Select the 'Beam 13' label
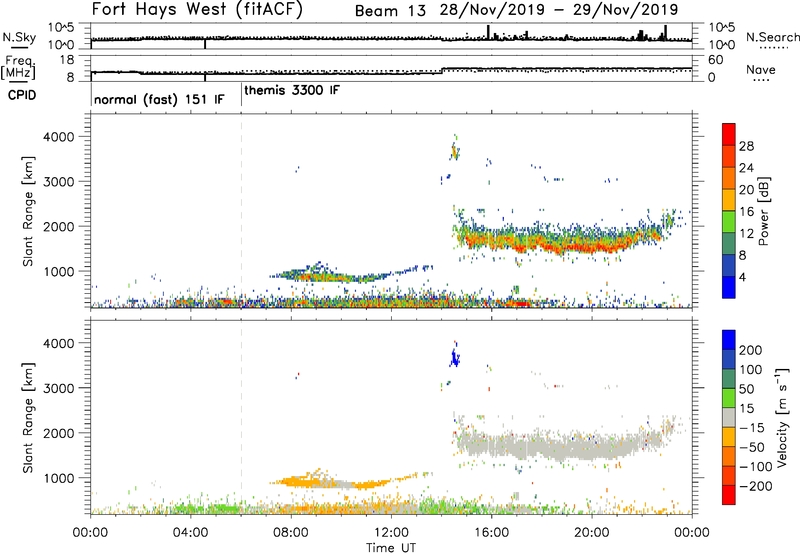800x554 pixels. pos(390,11)
